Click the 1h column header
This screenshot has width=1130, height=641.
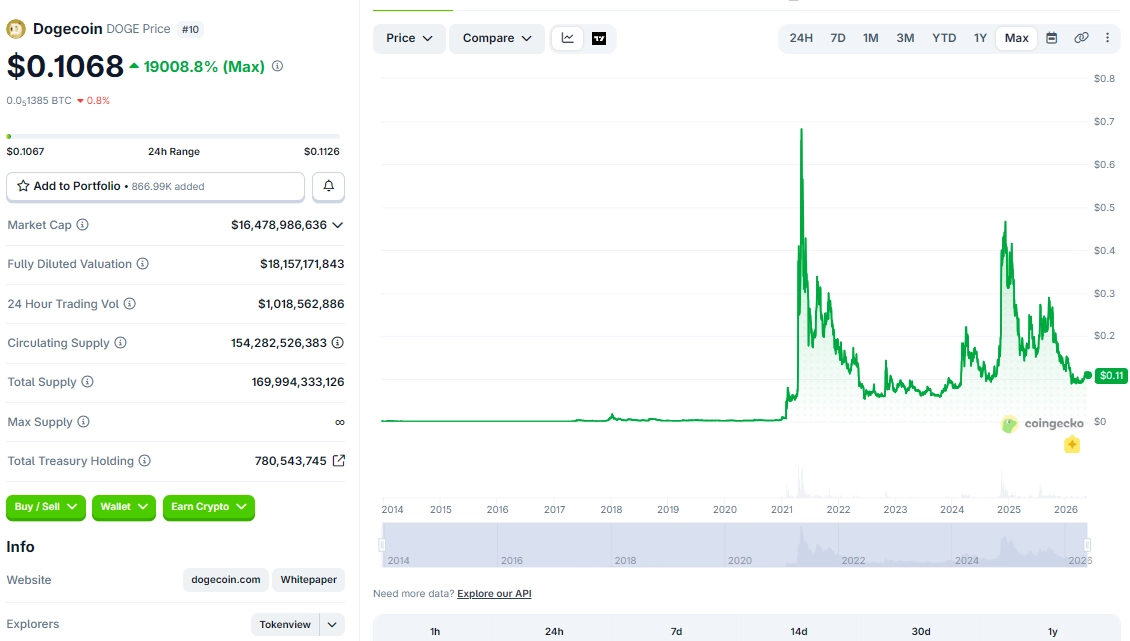pos(435,631)
